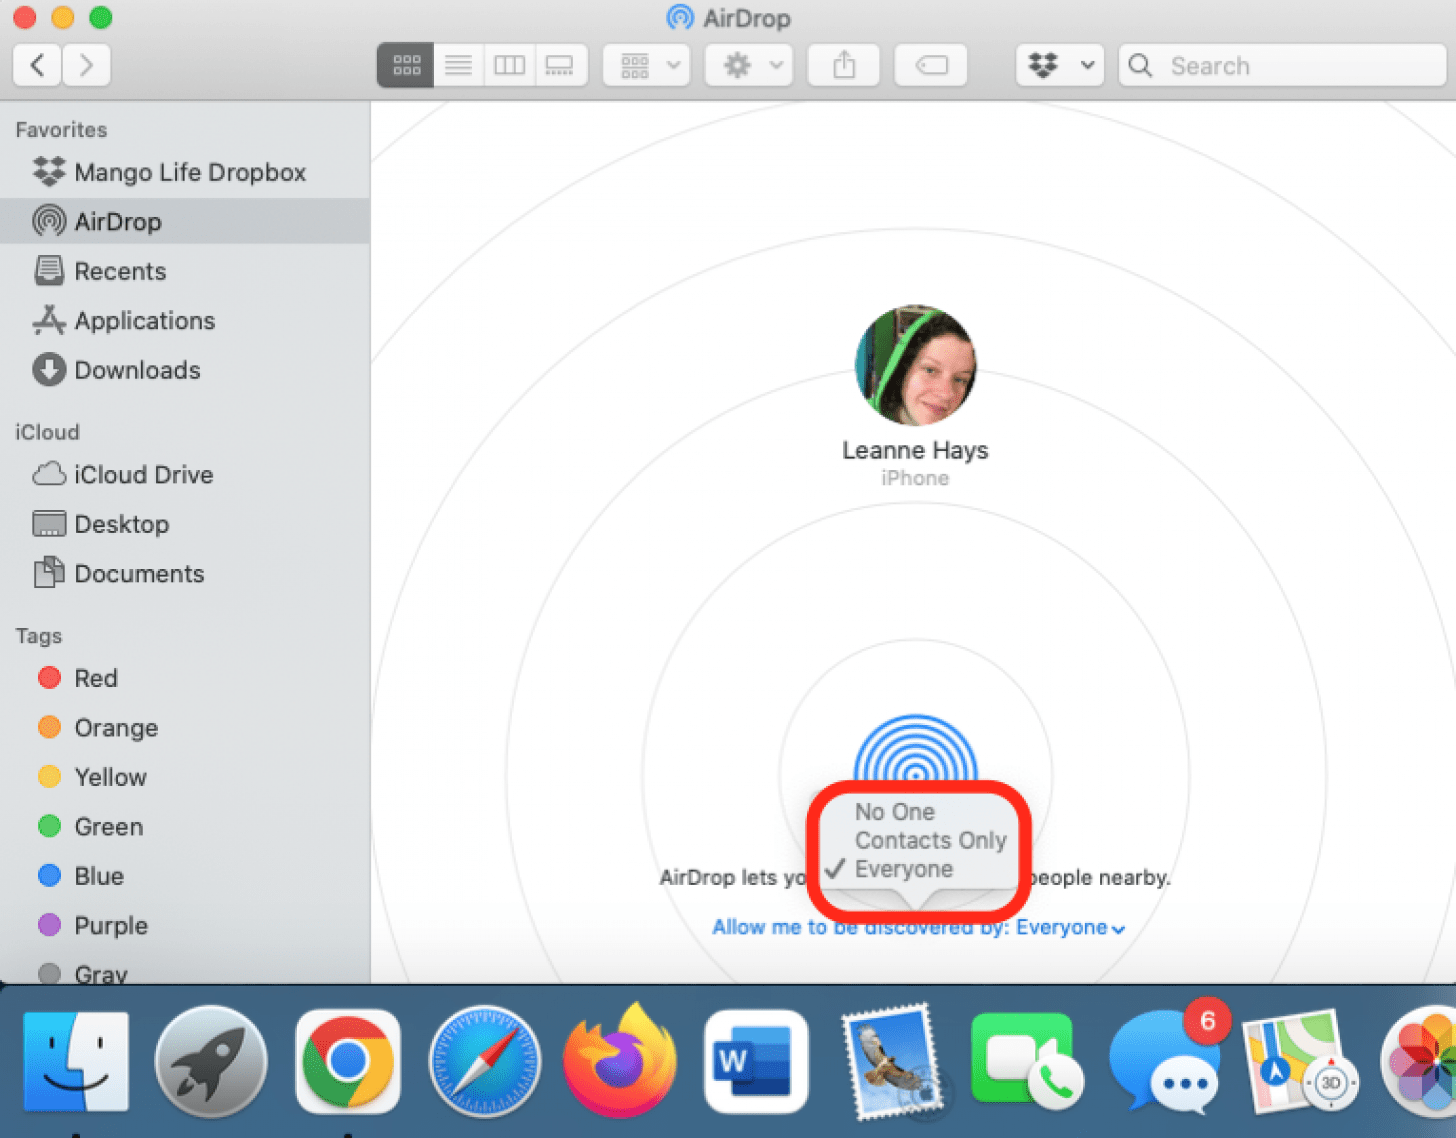Screen dimensions: 1456x1138
Task: Open Safari from the Dock
Action: 484,1062
